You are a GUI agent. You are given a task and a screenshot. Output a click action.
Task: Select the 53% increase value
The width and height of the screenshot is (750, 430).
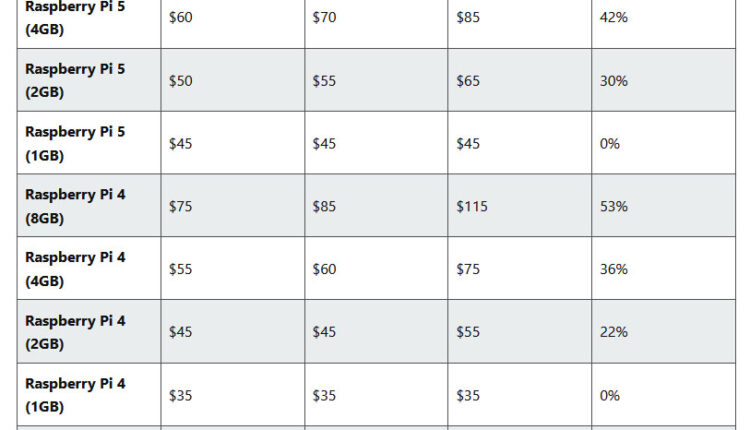(614, 206)
